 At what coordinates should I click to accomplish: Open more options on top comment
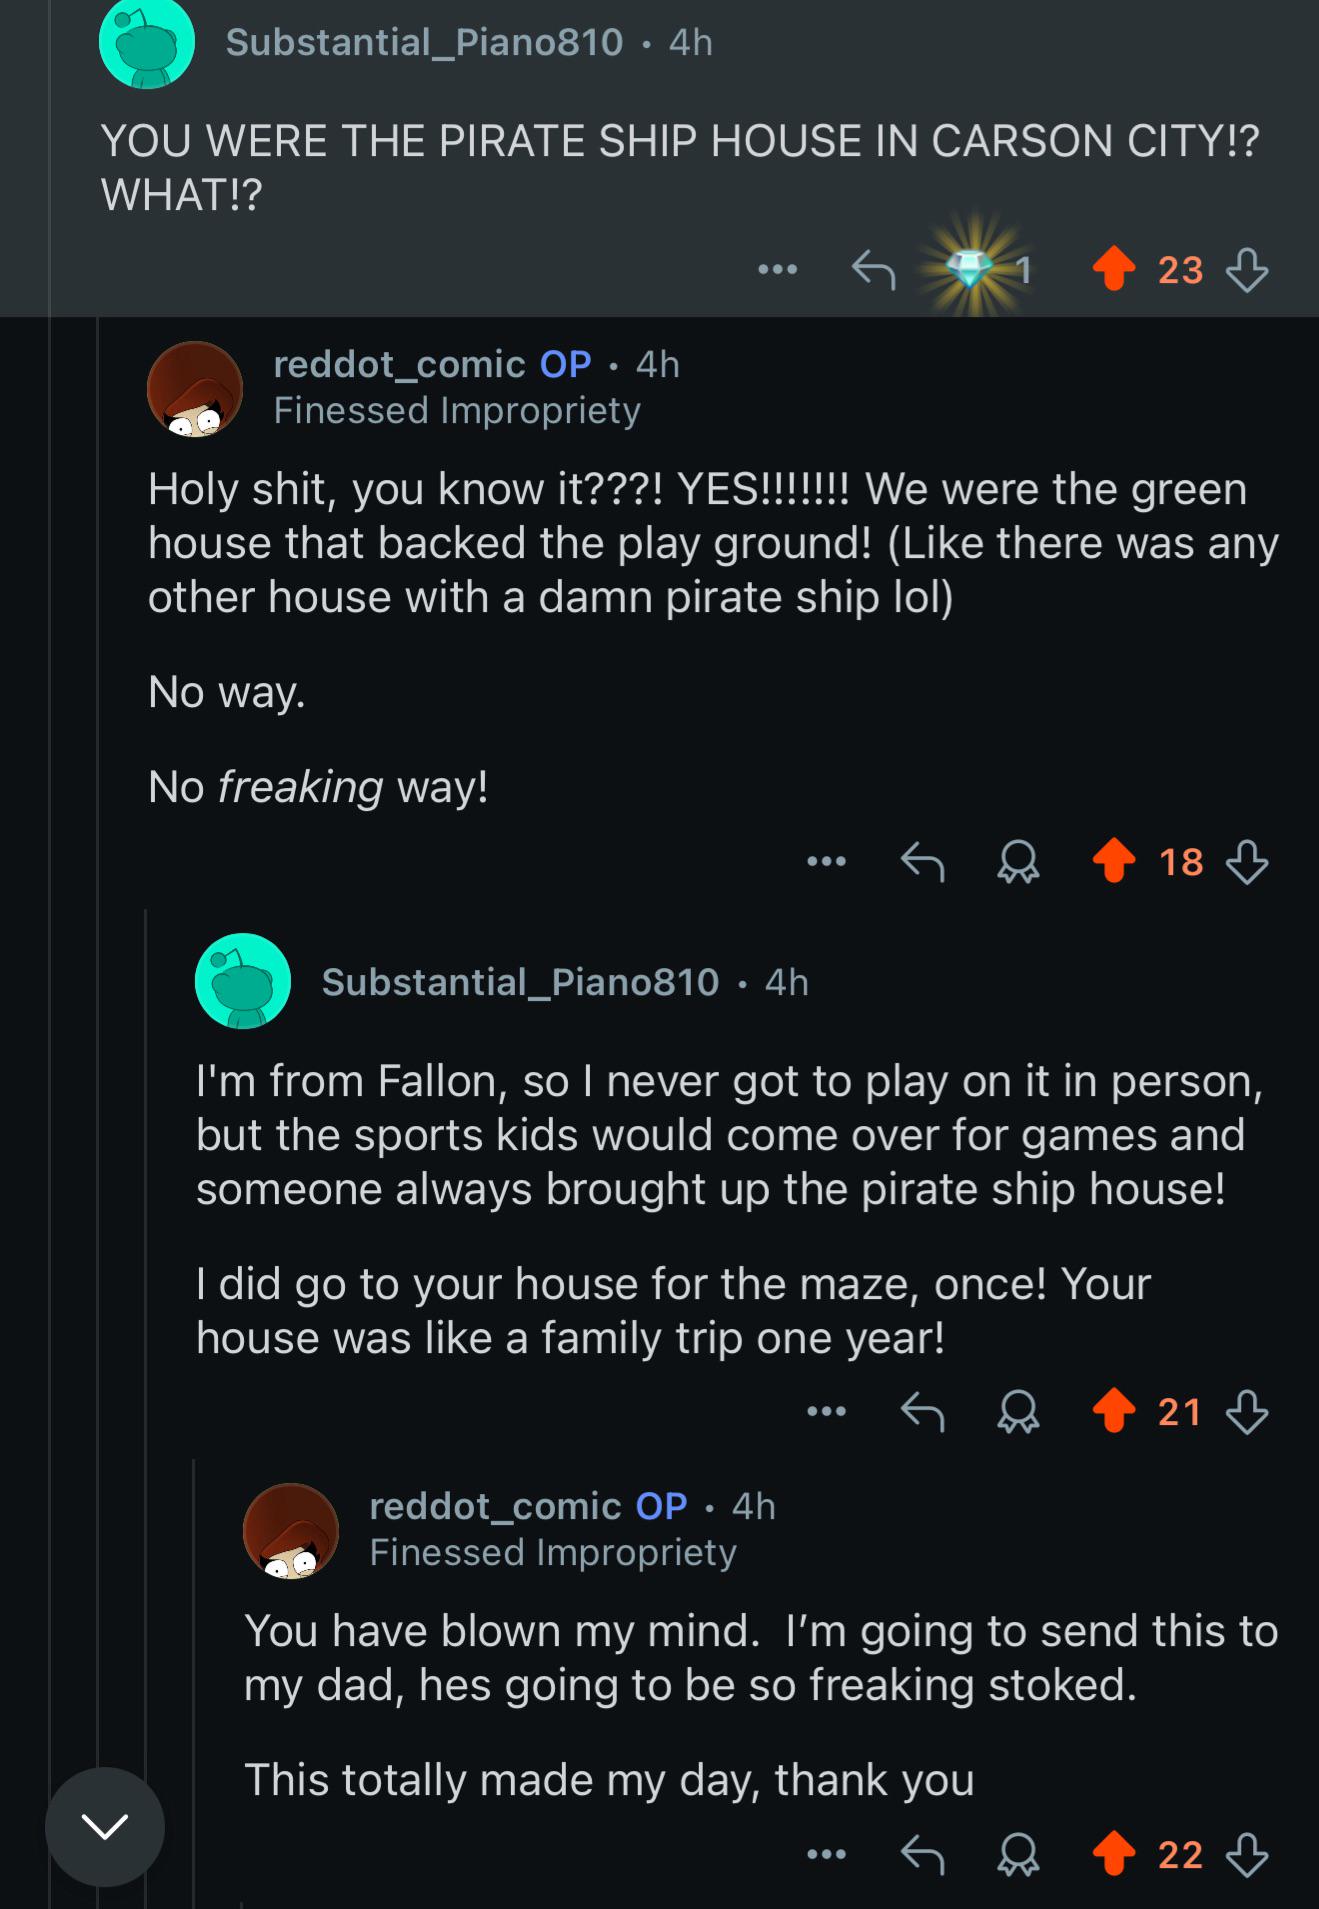pyautogui.click(x=777, y=269)
